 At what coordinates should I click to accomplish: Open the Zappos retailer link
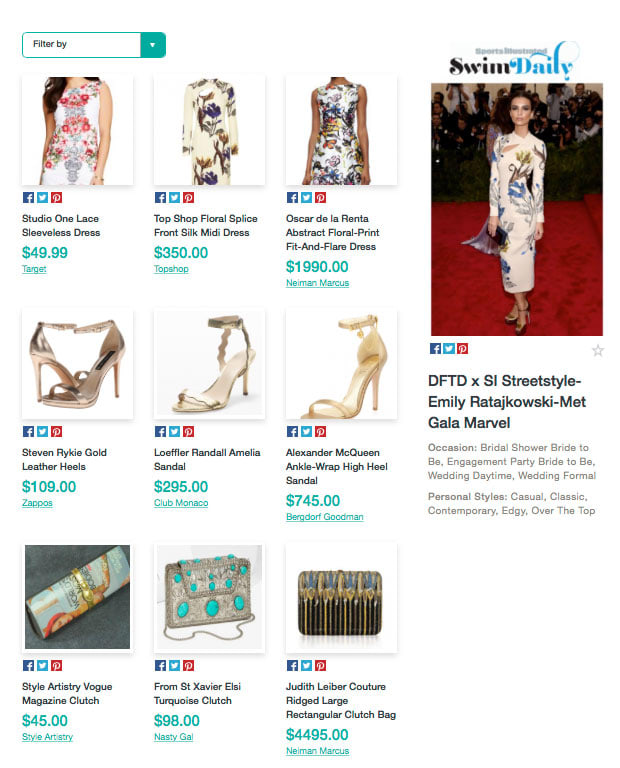(37, 503)
